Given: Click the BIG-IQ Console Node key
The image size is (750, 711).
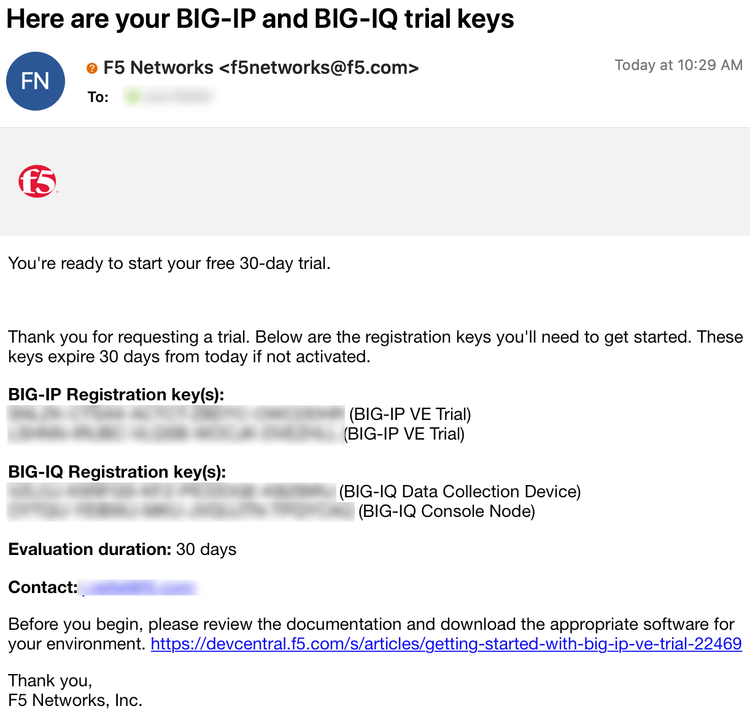Looking at the screenshot, I should pos(181,512).
